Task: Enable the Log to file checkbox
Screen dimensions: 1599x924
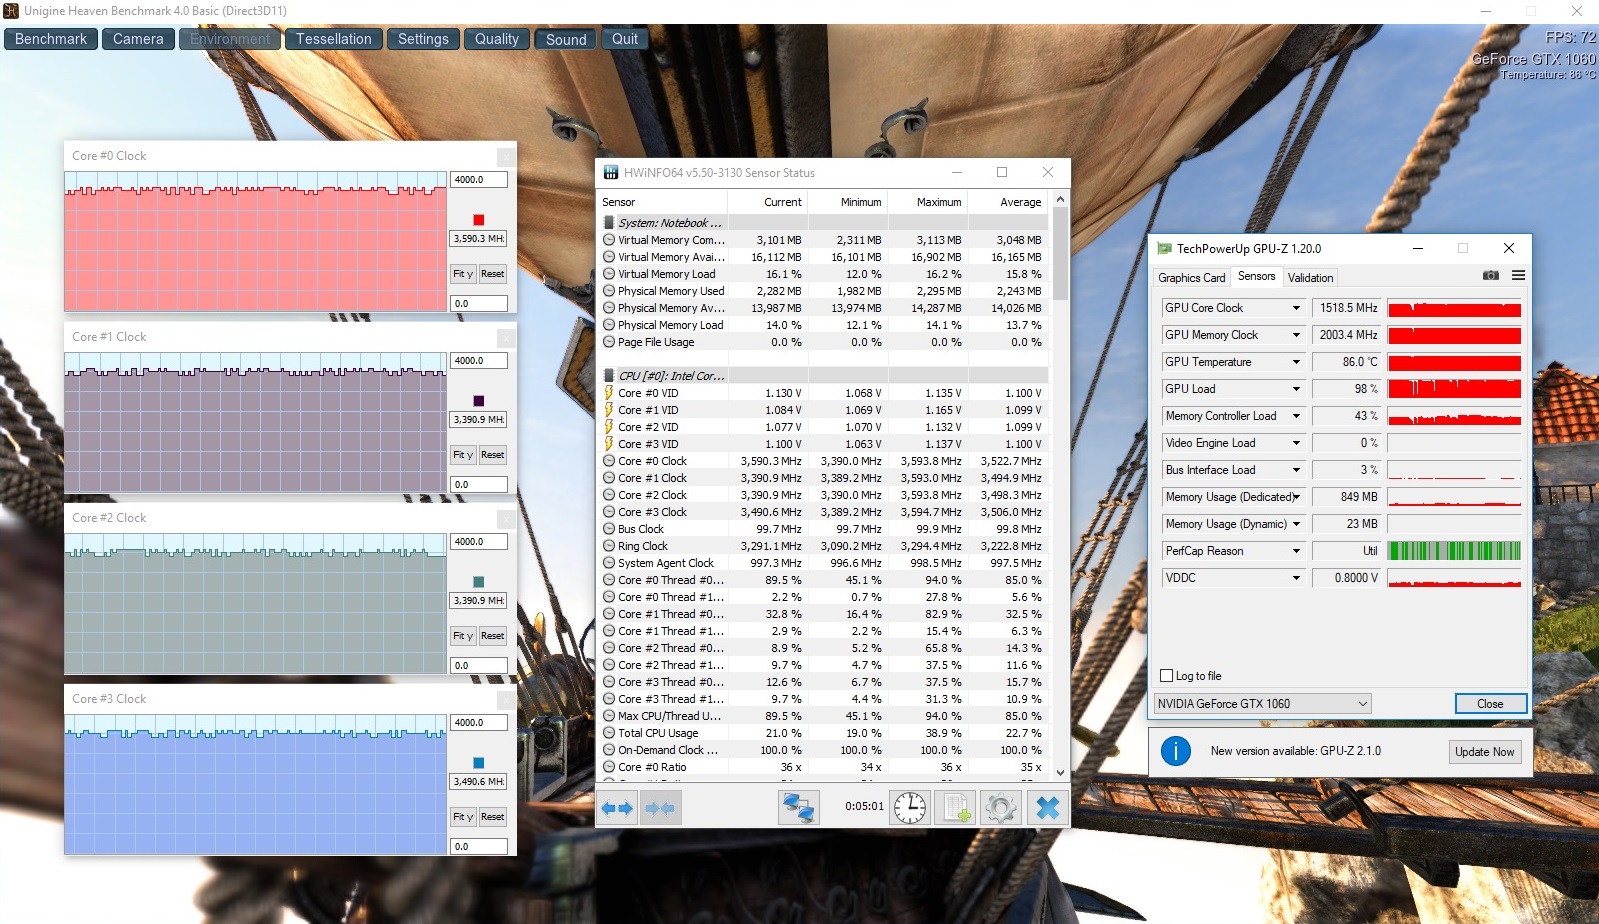Action: coord(1166,676)
